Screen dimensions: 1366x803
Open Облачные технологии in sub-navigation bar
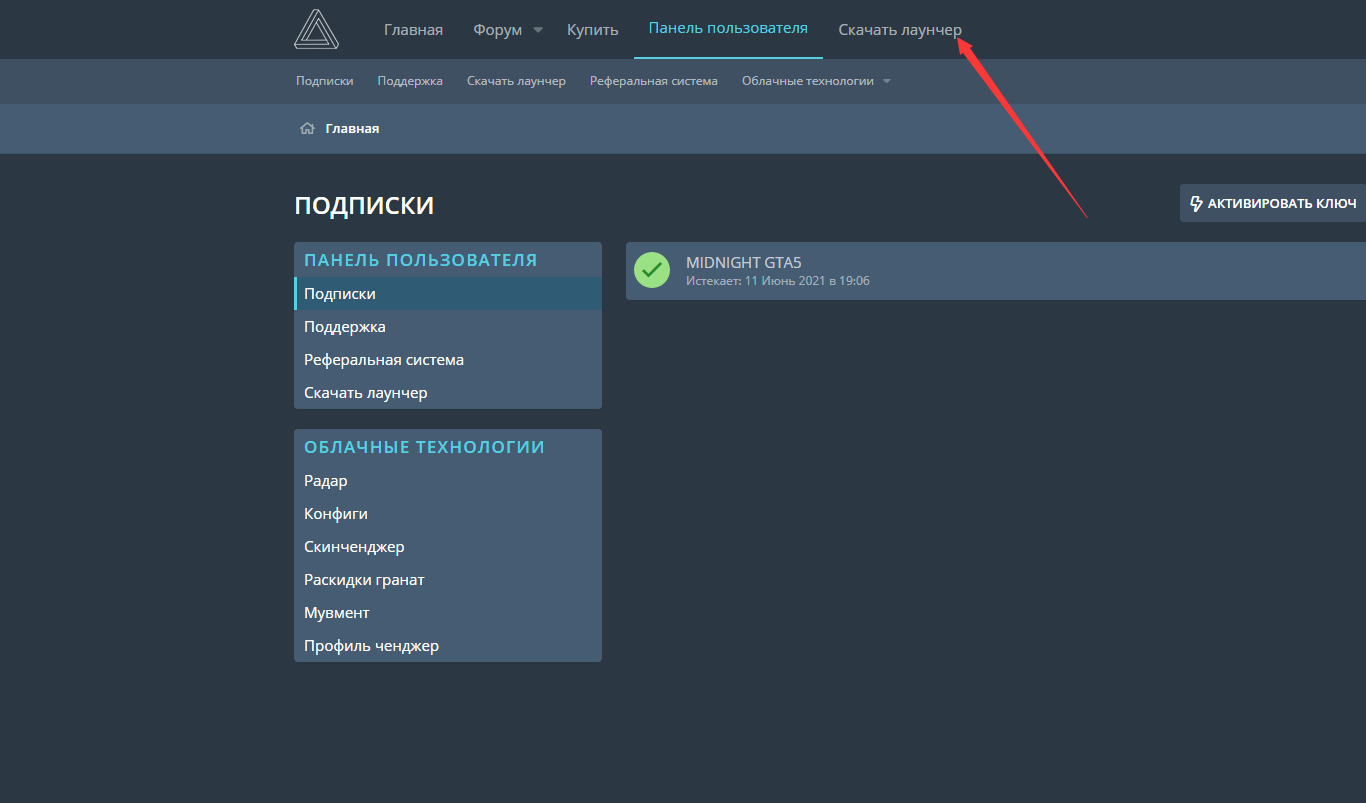click(x=808, y=81)
